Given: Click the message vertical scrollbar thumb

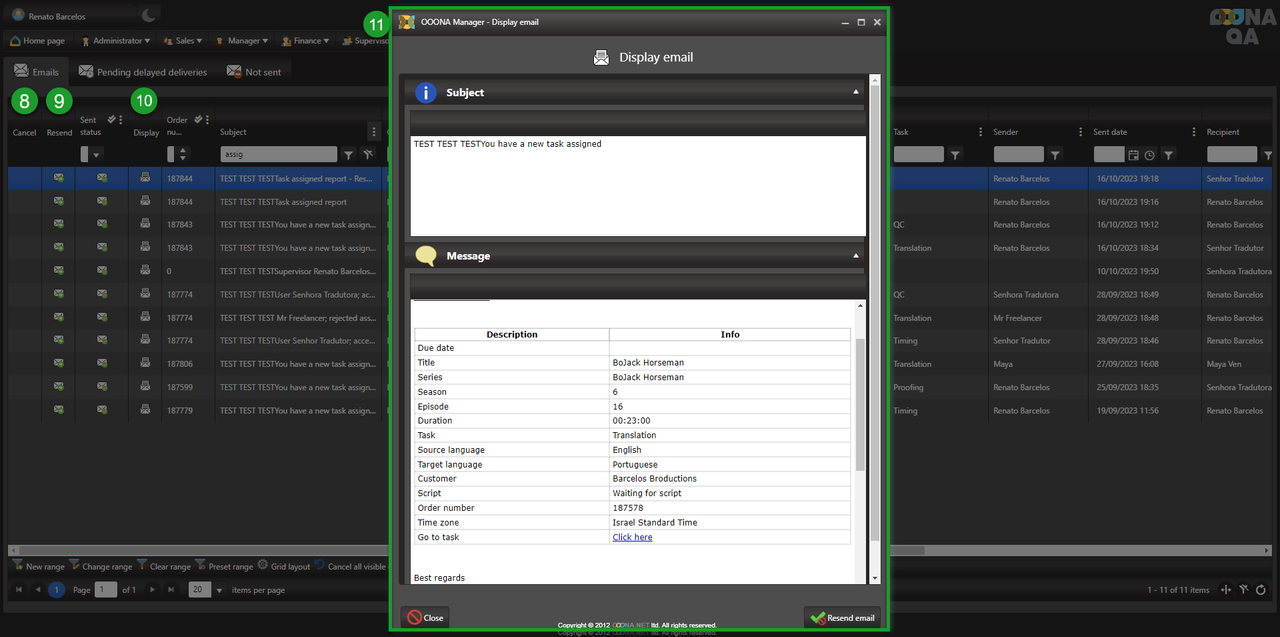Looking at the screenshot, I should (x=860, y=405).
